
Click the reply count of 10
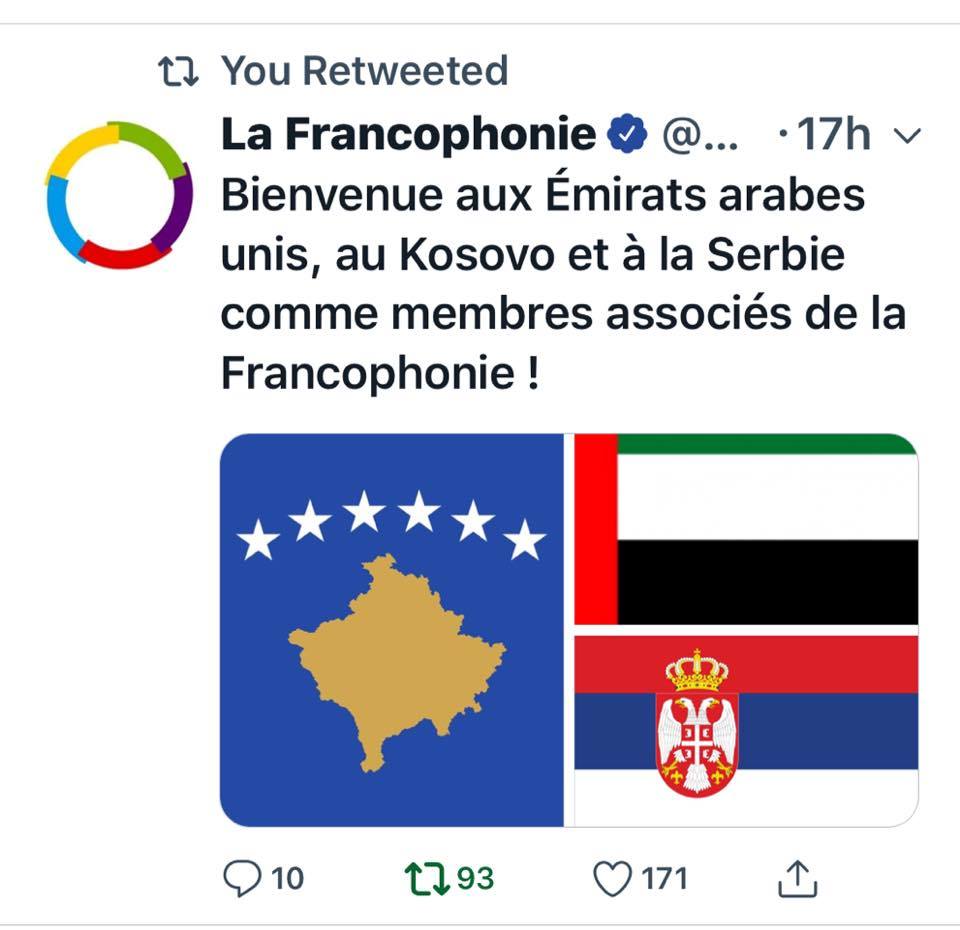(287, 879)
